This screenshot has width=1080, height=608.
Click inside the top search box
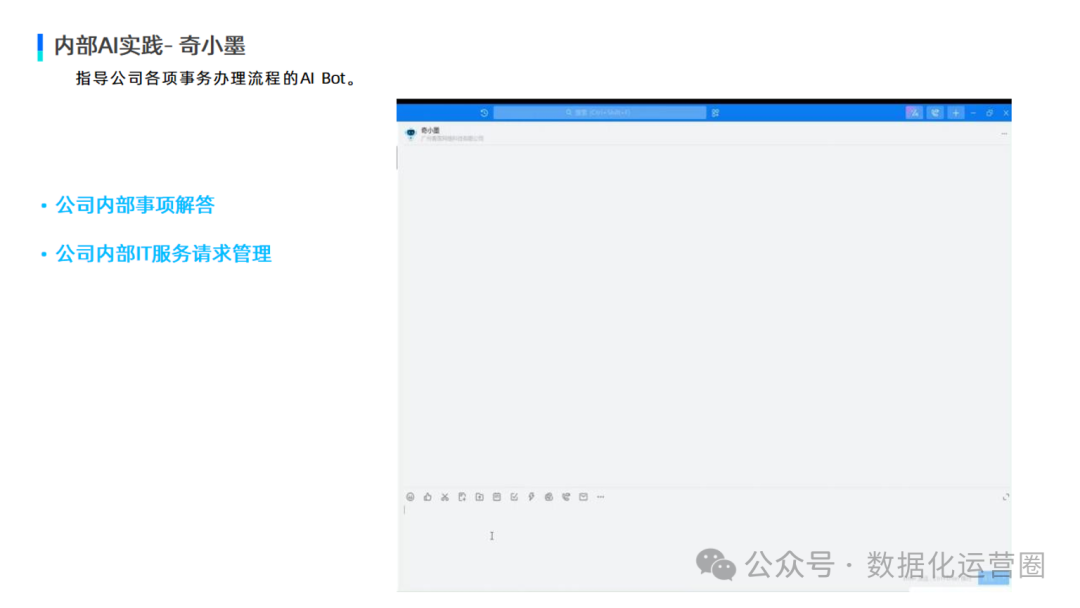point(600,112)
